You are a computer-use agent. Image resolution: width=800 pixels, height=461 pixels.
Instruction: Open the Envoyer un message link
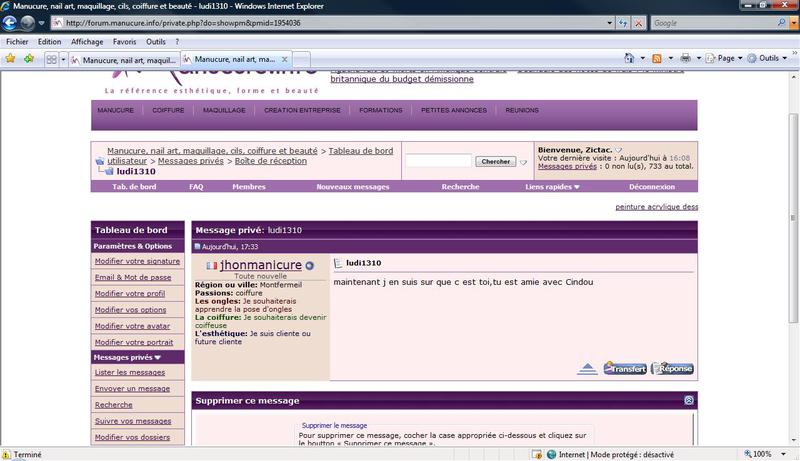click(x=132, y=388)
